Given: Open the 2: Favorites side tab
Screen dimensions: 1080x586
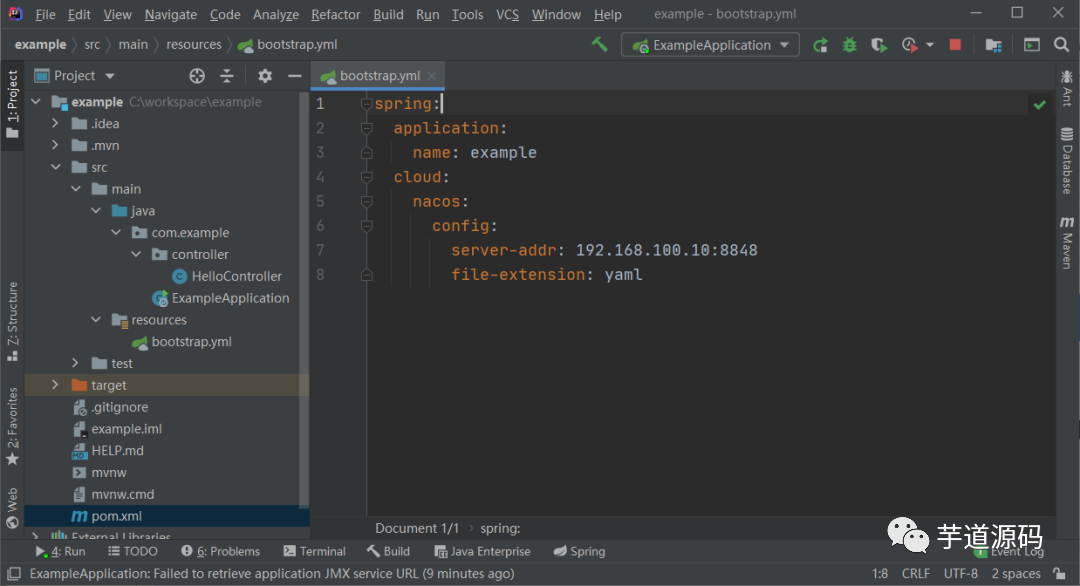Looking at the screenshot, I should [x=12, y=426].
